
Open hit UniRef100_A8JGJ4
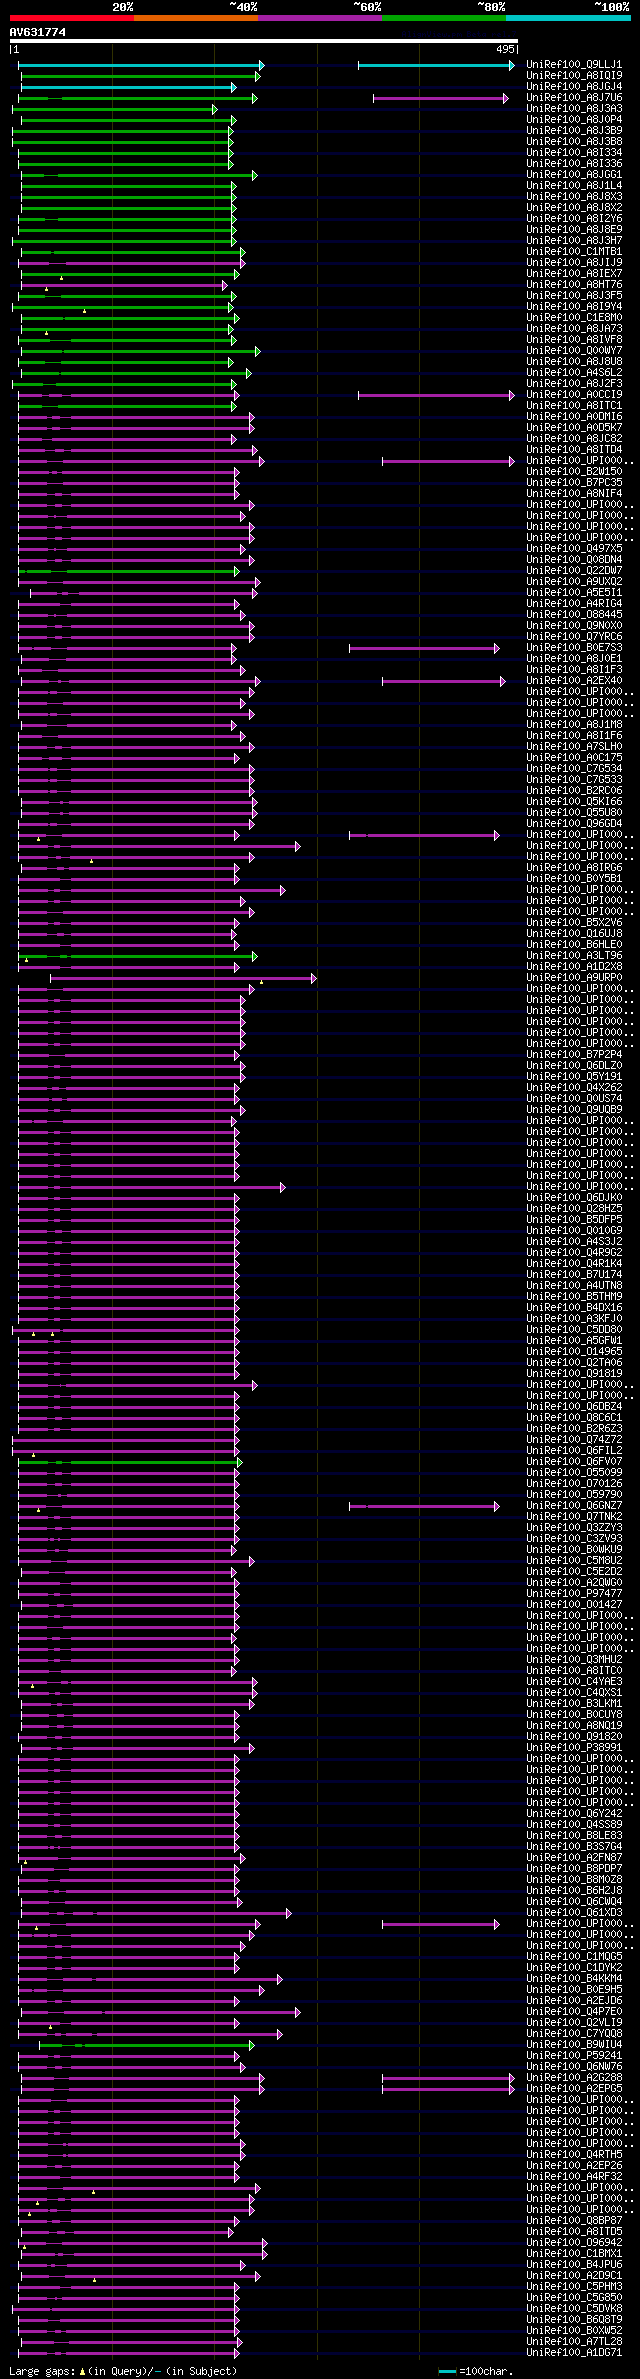[x=574, y=86]
